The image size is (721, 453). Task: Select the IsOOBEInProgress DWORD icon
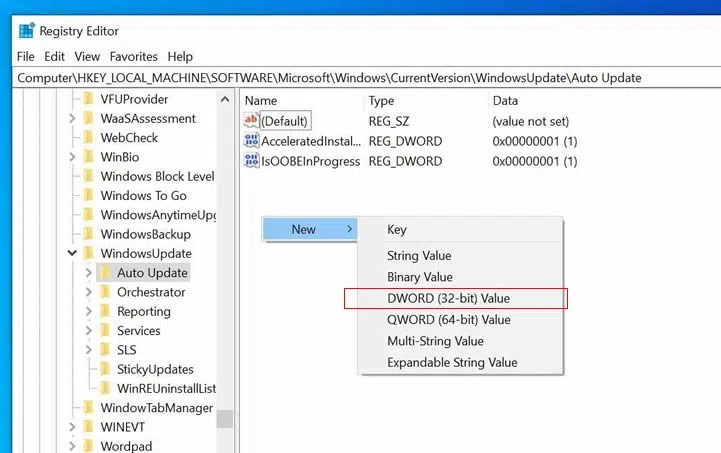point(251,161)
